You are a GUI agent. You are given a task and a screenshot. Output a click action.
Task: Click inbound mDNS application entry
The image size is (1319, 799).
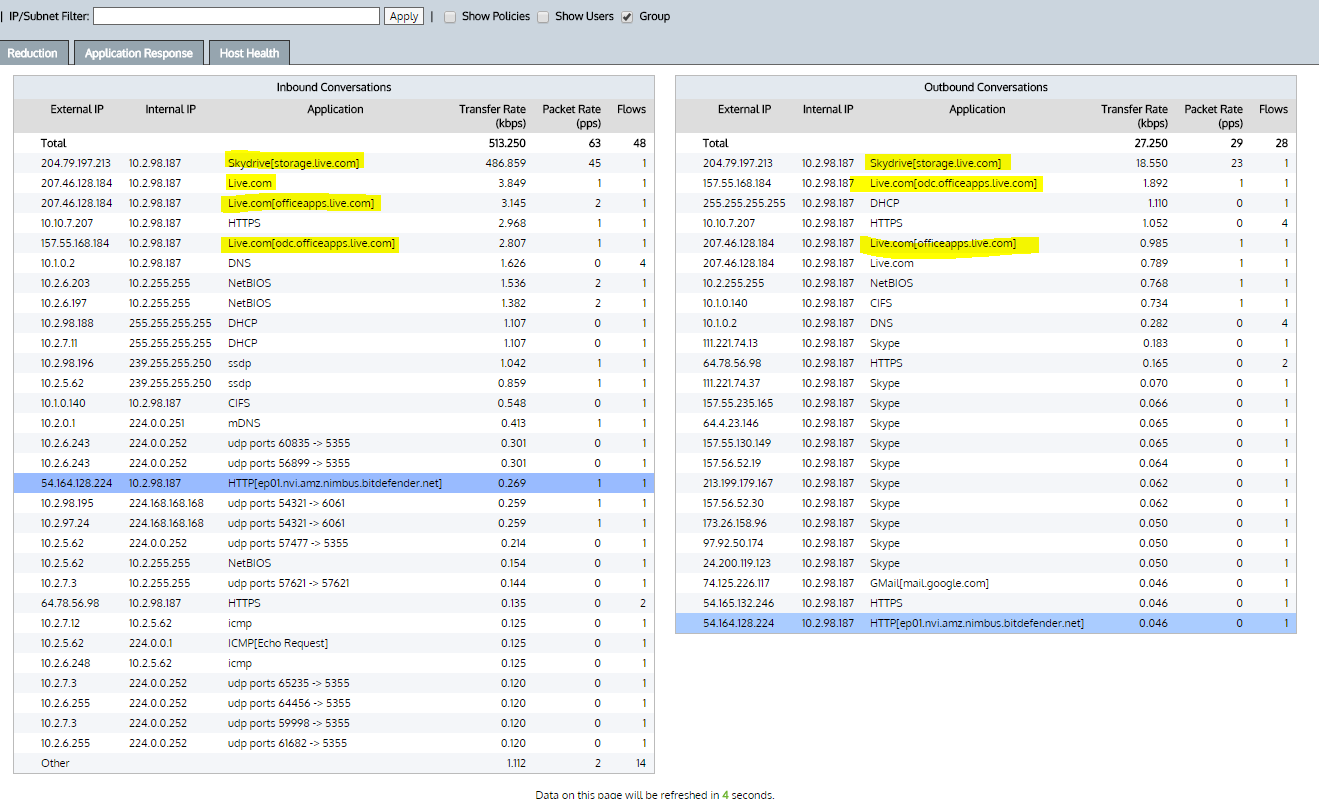[x=244, y=423]
